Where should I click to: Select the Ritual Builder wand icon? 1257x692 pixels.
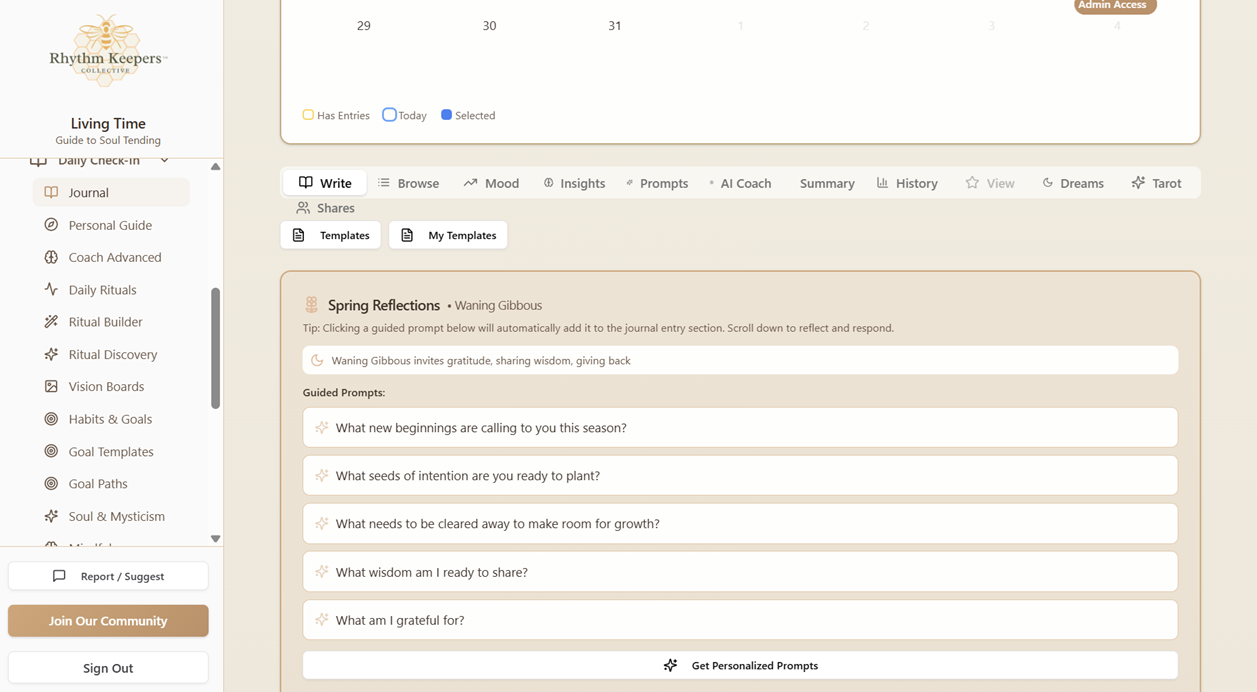pos(51,322)
